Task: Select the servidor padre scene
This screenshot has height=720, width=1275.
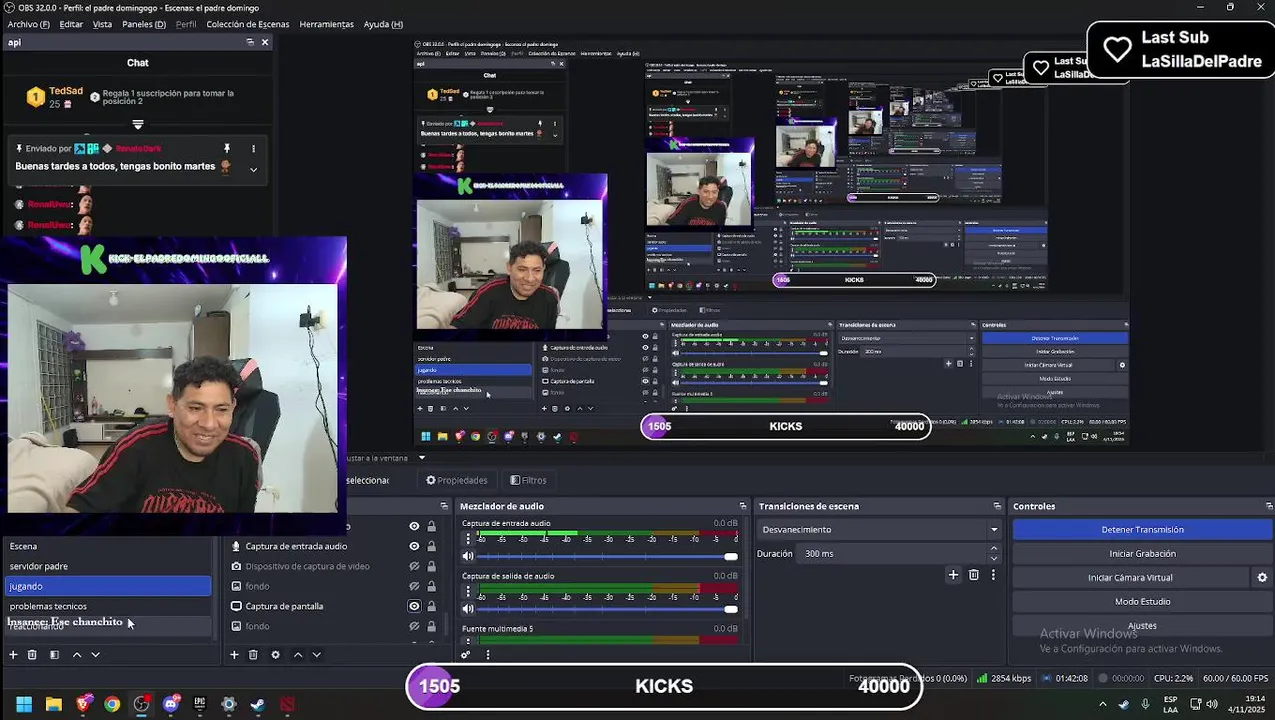Action: [x=108, y=566]
